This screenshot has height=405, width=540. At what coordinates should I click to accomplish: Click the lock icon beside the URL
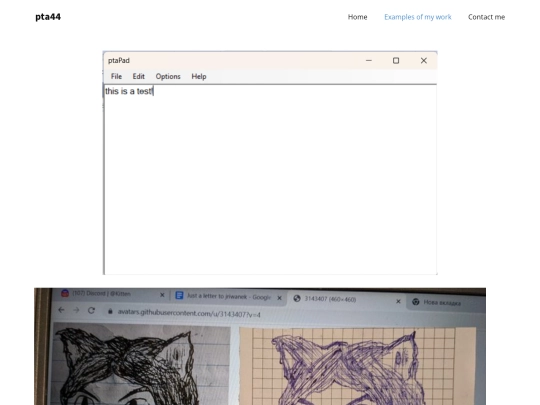(110, 311)
